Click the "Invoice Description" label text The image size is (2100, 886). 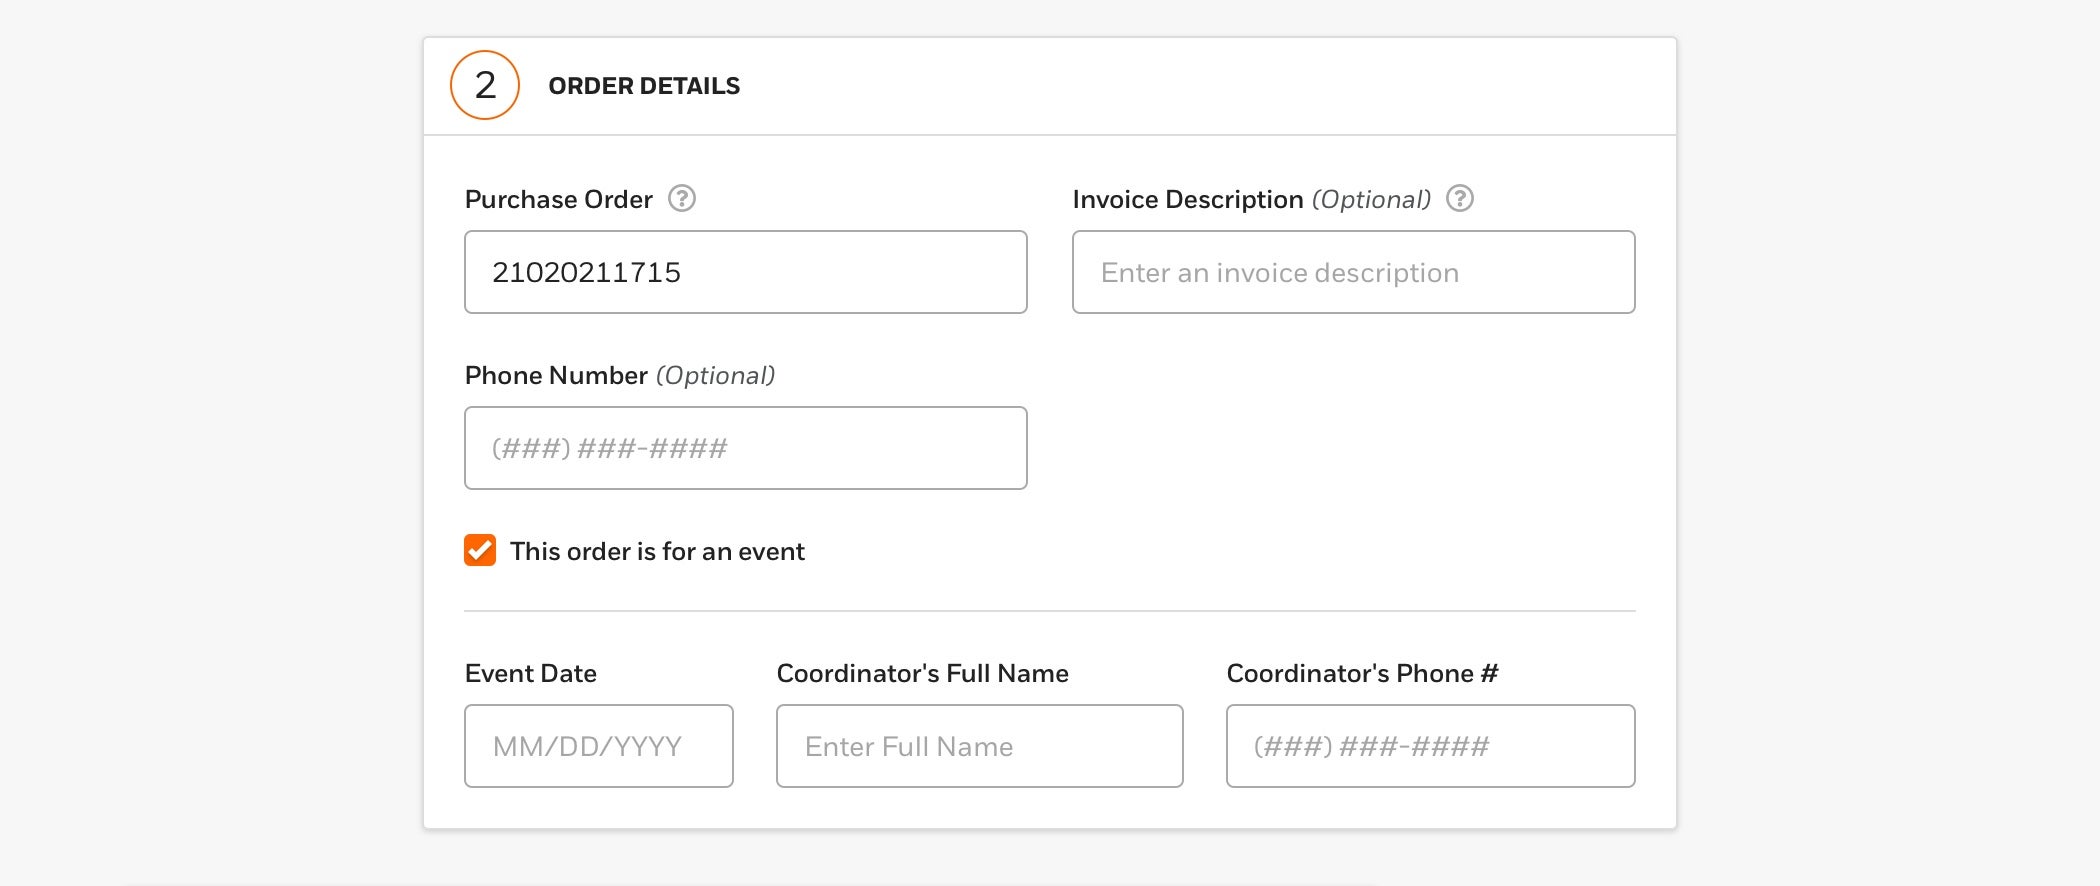click(x=1188, y=200)
